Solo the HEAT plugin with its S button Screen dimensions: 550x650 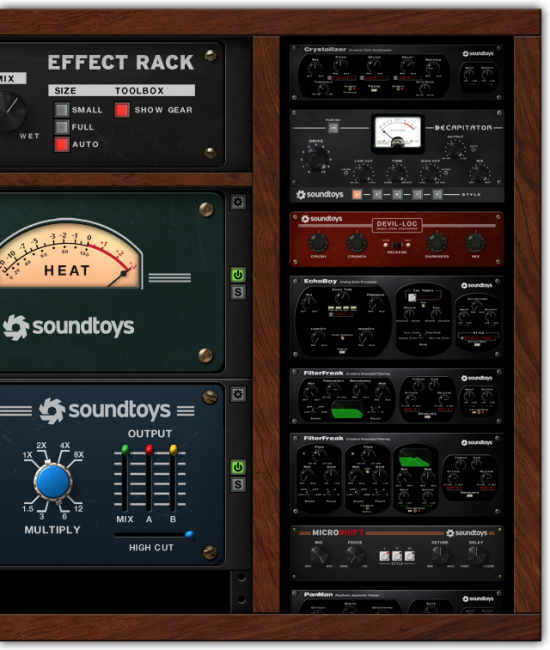[238, 292]
